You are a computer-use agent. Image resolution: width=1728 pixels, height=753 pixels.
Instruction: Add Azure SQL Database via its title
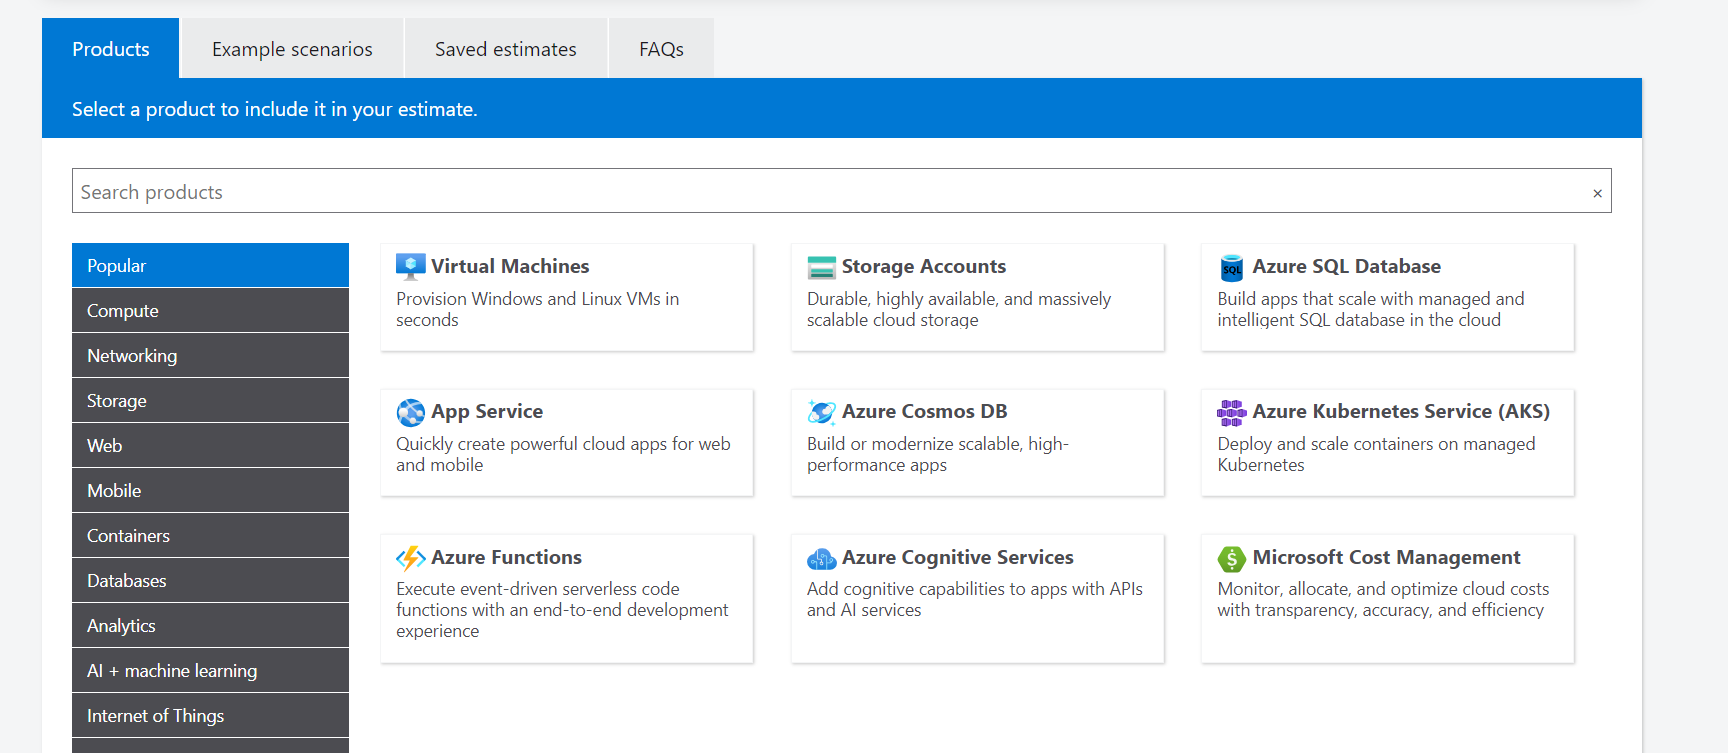coord(1346,266)
